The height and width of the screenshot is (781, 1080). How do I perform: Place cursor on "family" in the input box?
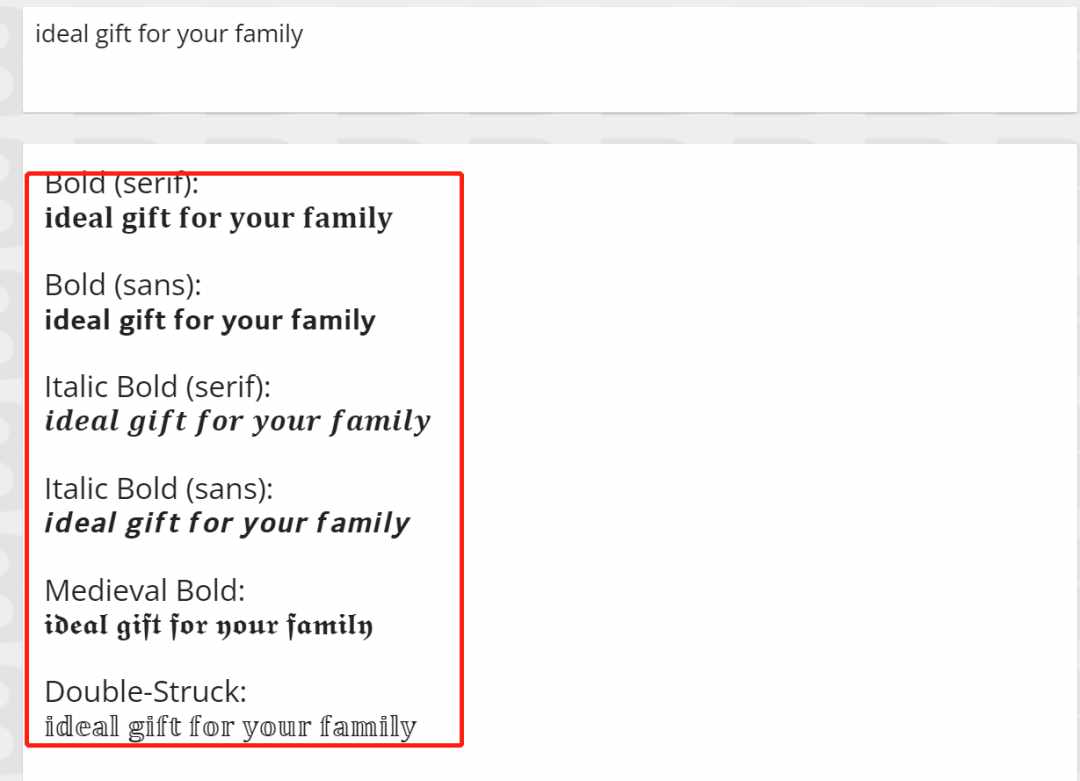[269, 34]
